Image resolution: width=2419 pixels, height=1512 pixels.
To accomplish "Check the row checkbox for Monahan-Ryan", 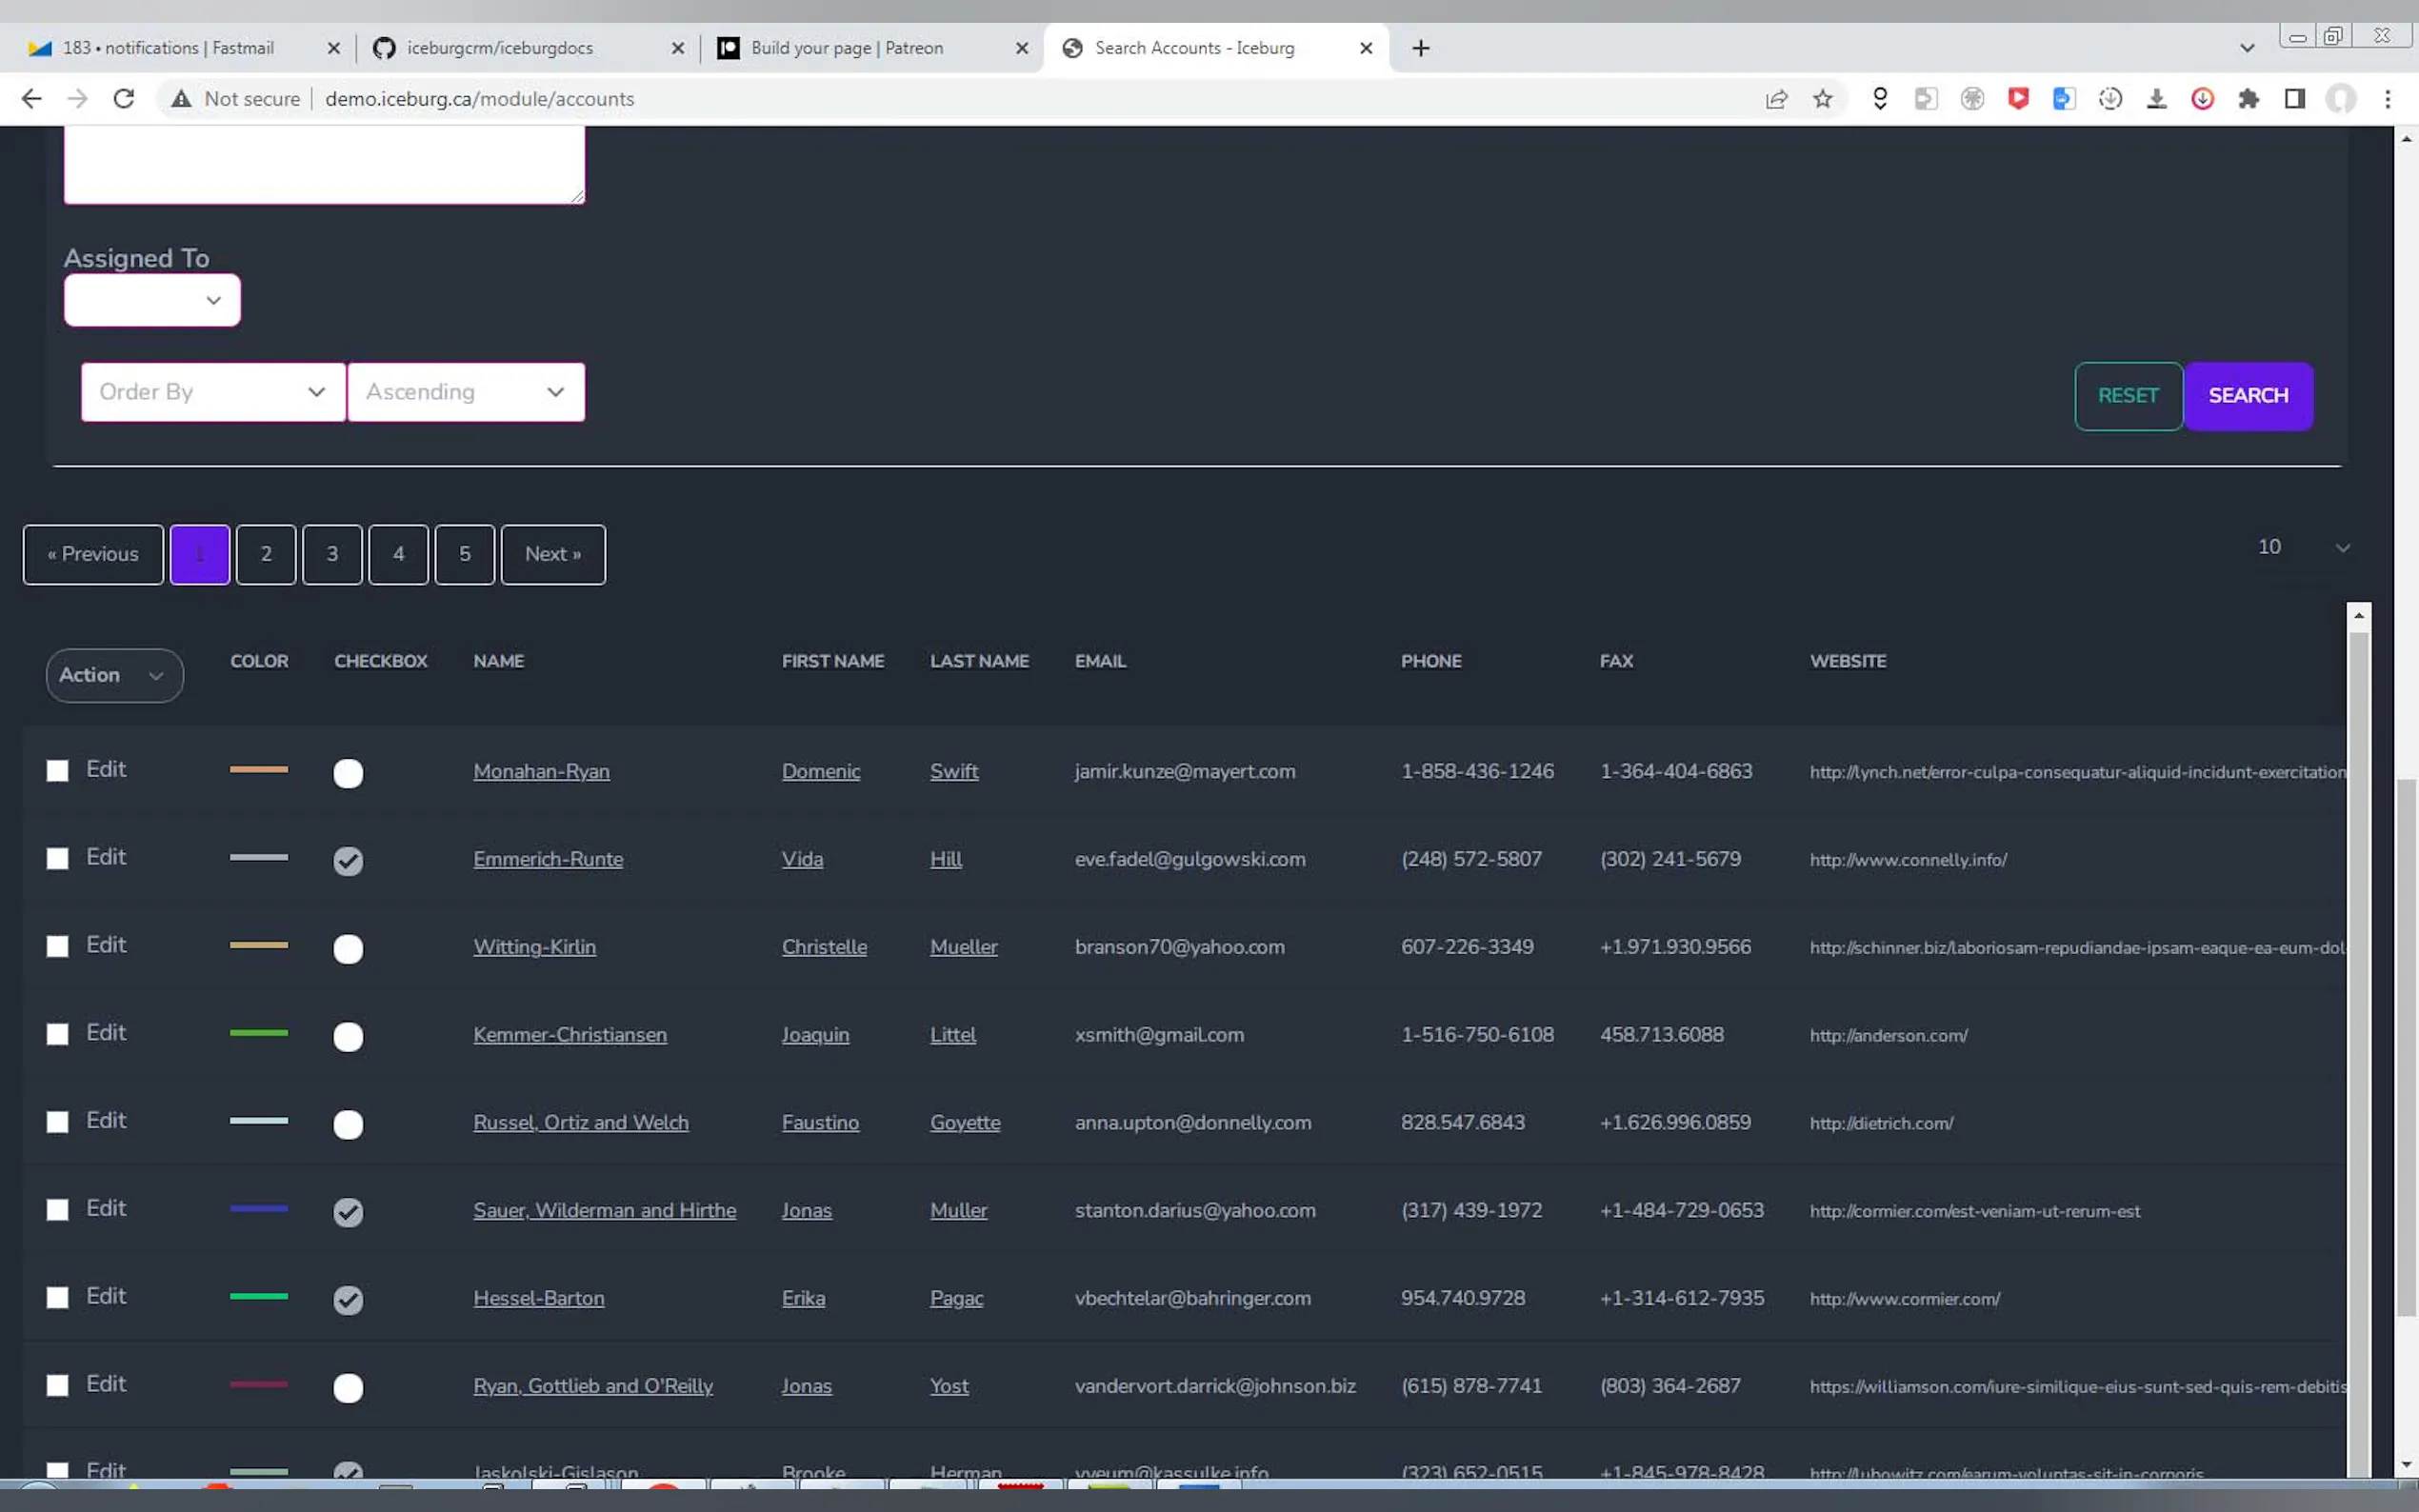I will pos(58,771).
